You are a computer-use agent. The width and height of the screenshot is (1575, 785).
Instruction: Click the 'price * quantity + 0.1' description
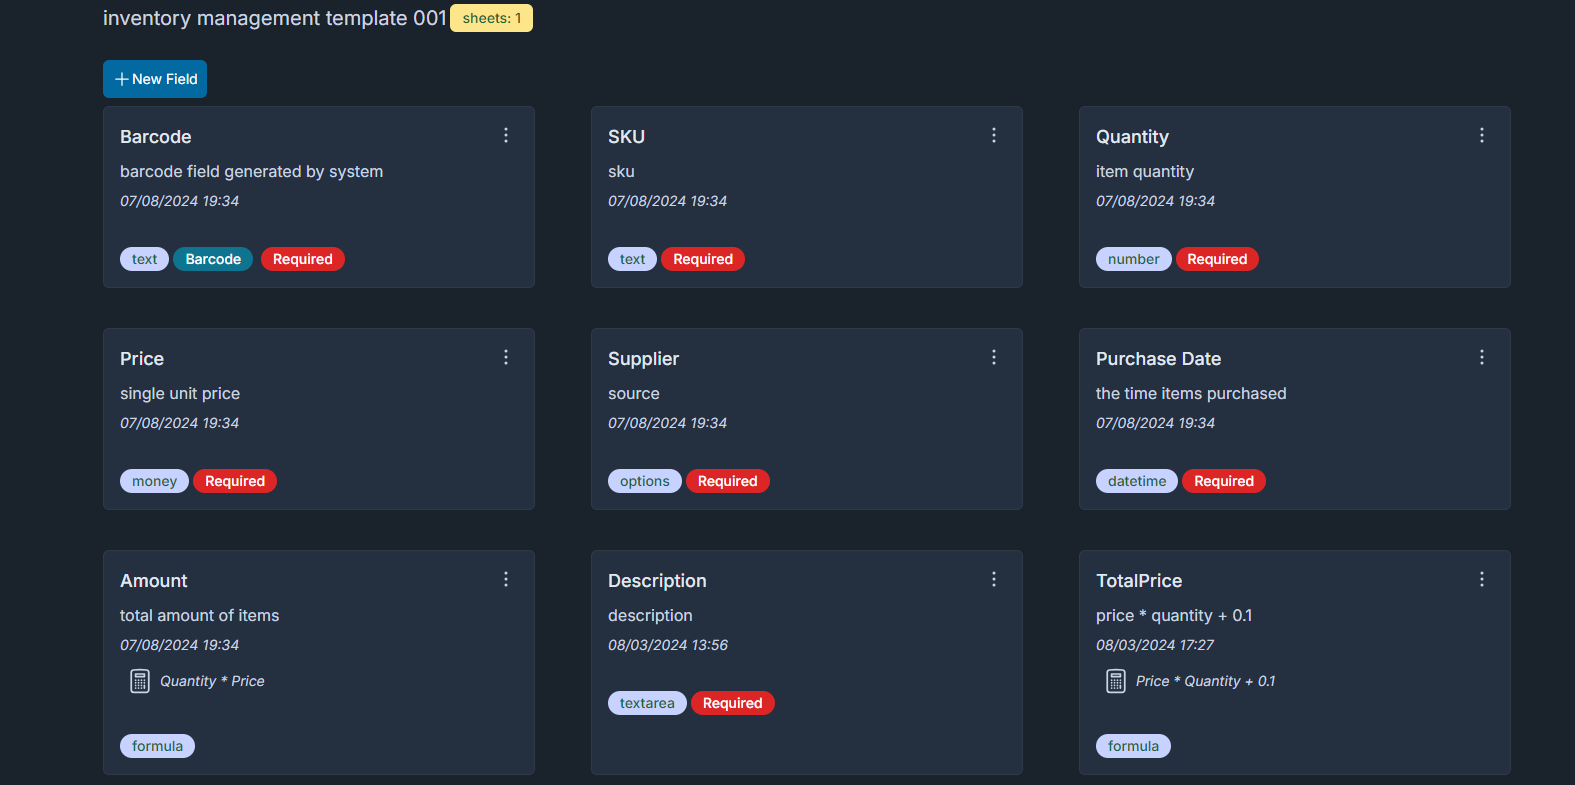tap(1174, 616)
